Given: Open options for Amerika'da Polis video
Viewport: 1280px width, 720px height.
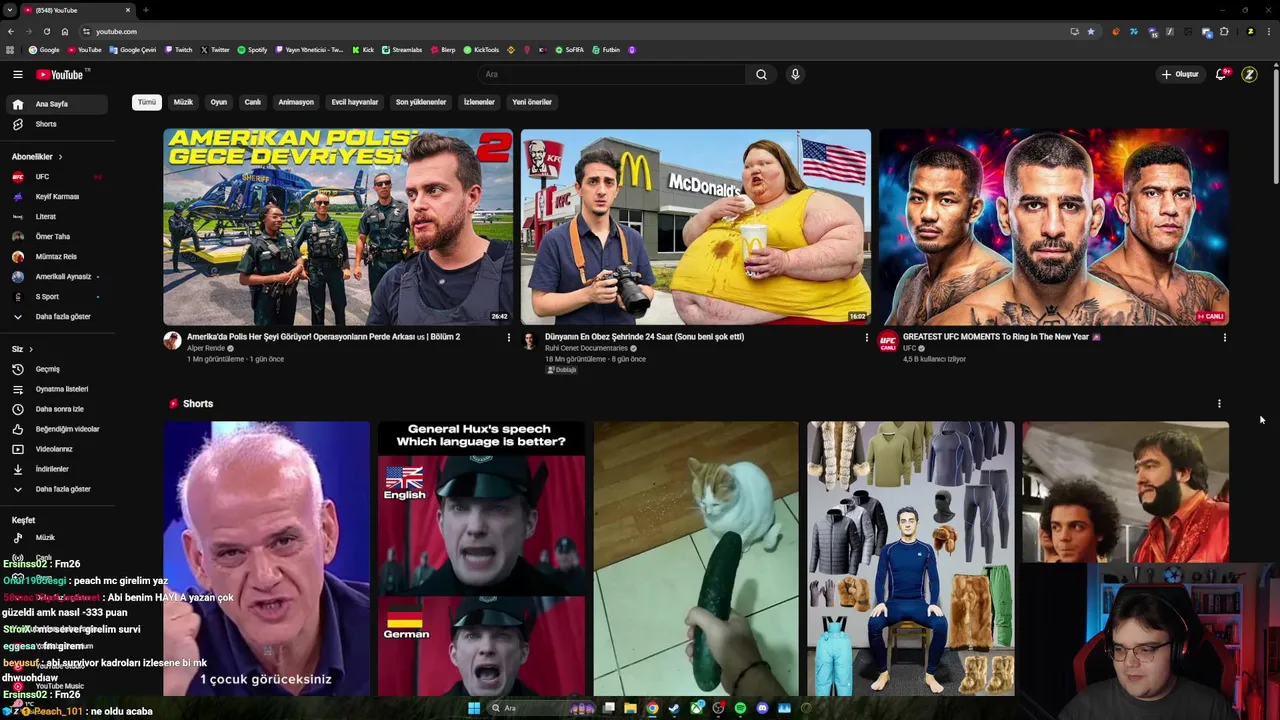Looking at the screenshot, I should (508, 338).
